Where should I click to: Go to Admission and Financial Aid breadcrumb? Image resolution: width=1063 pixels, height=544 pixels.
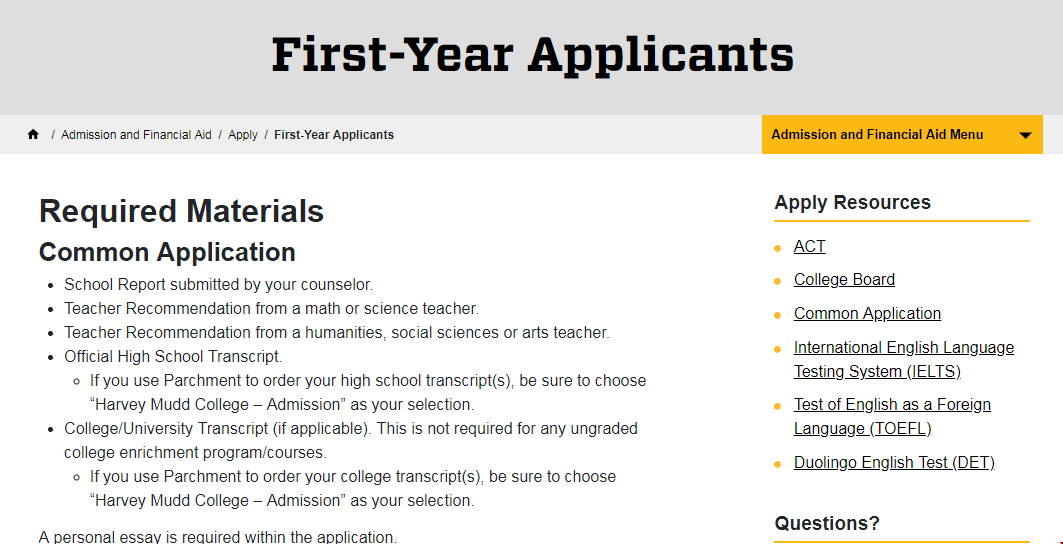(136, 135)
